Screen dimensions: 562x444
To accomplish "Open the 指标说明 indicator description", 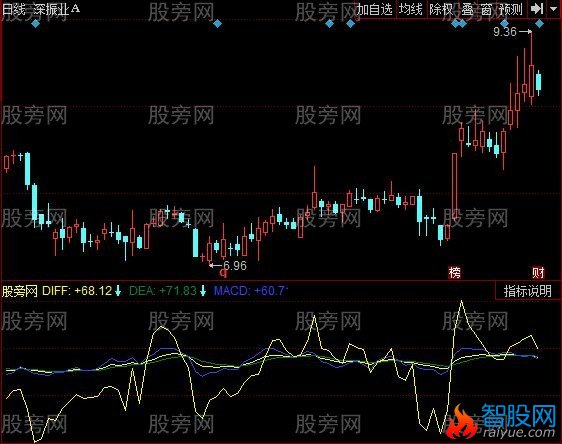I will (x=527, y=291).
